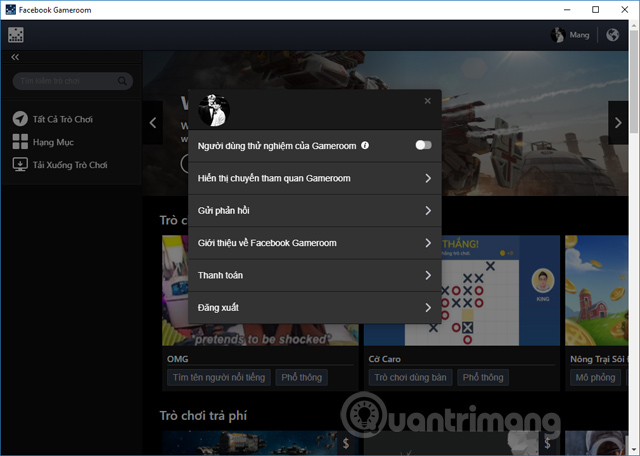Click the Mạng profile name
The image size is (640, 456).
coord(579,36)
